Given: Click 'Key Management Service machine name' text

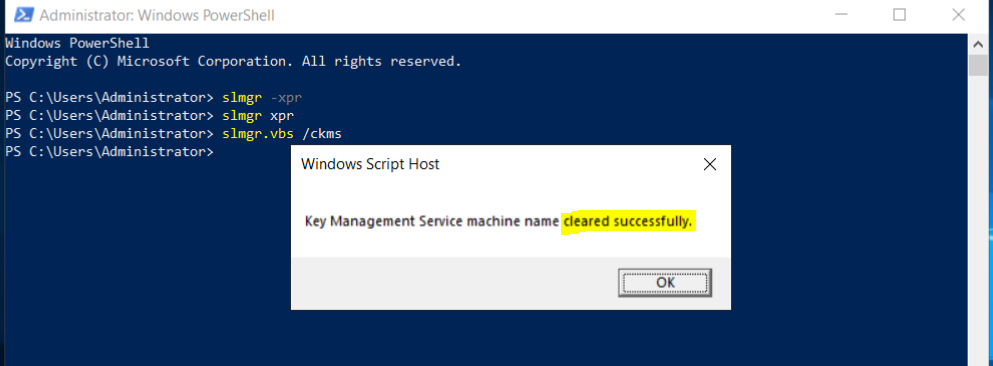Looking at the screenshot, I should [x=432, y=222].
